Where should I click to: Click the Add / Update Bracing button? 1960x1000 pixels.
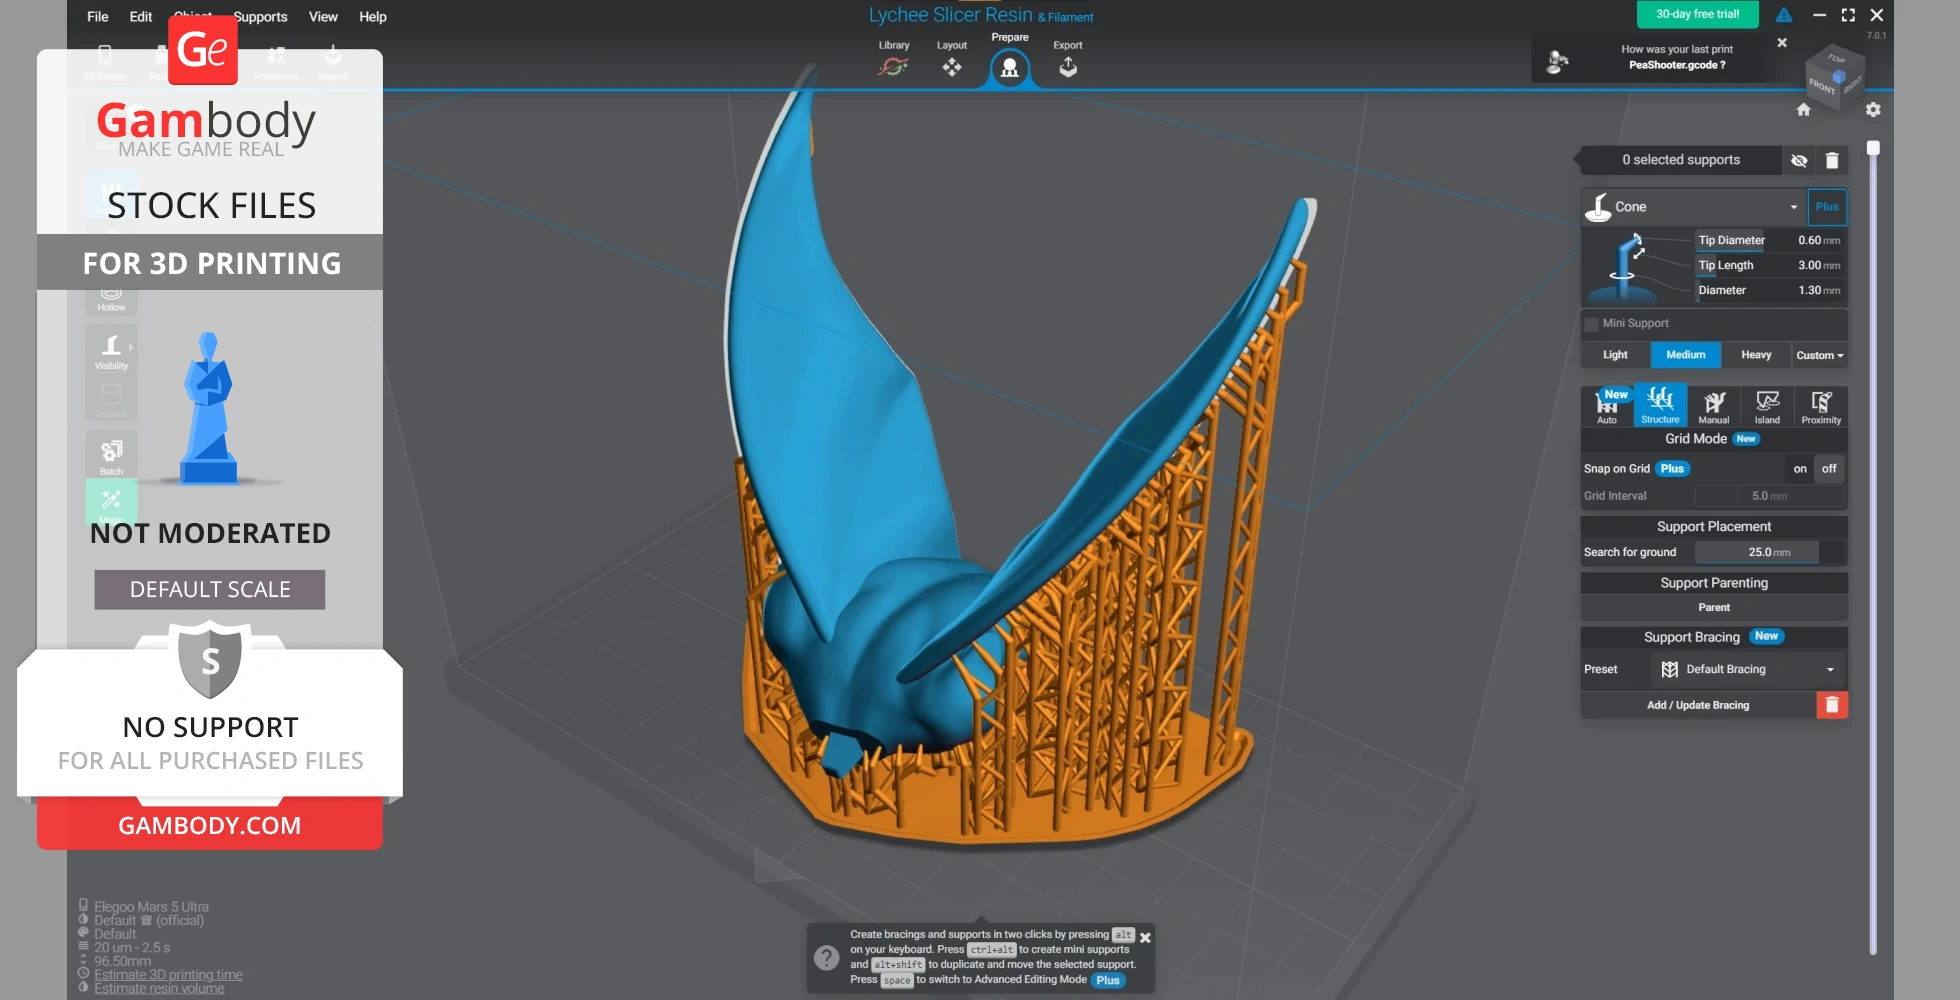click(1698, 705)
